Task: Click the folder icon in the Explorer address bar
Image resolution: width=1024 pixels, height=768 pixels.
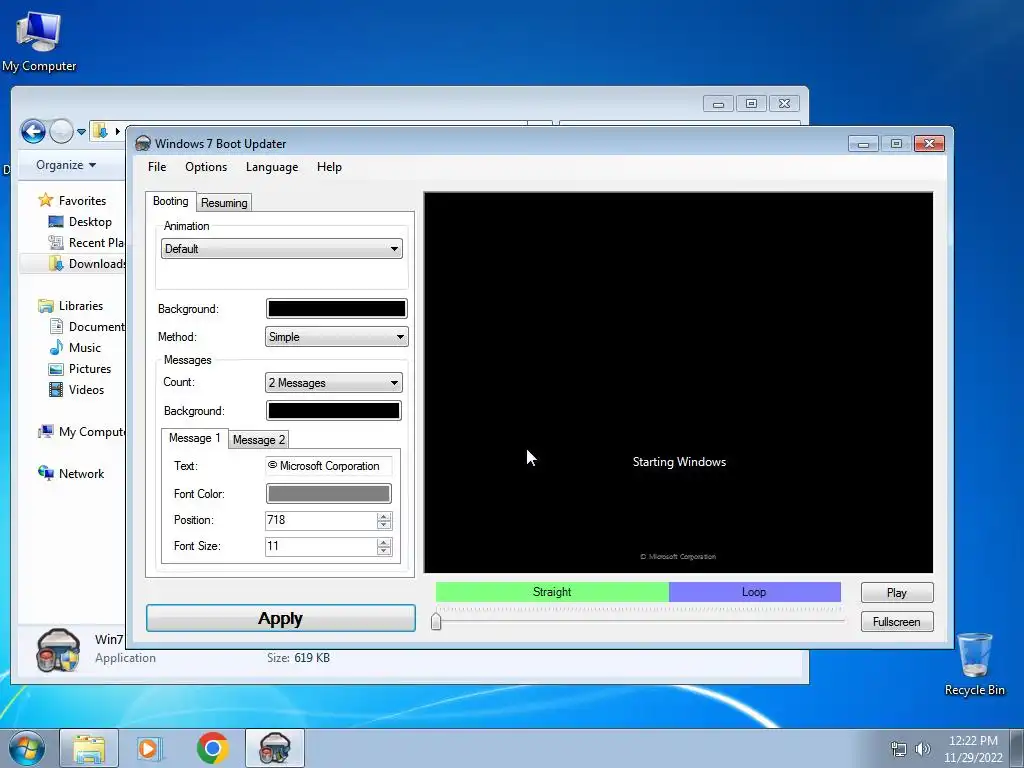Action: click(x=101, y=131)
